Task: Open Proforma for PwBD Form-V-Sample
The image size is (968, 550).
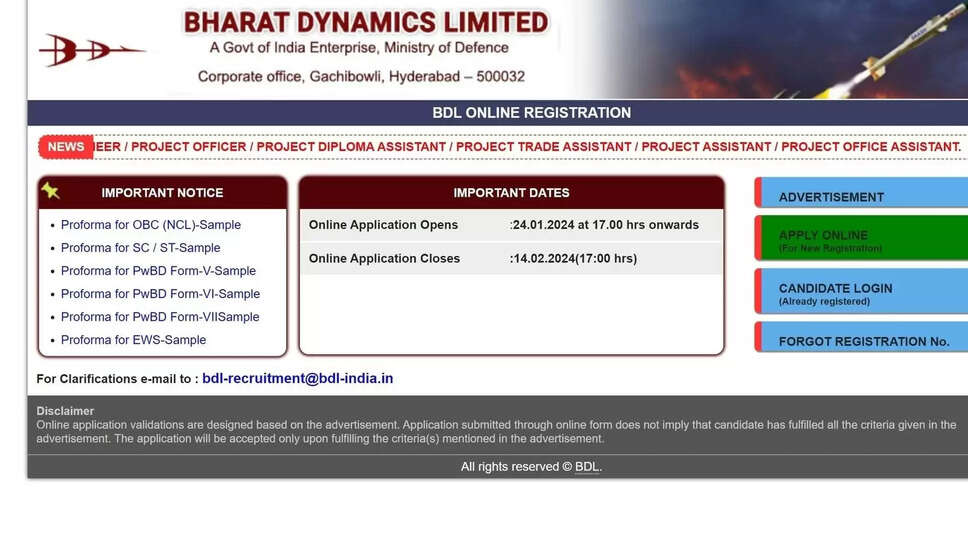Action: coord(158,271)
